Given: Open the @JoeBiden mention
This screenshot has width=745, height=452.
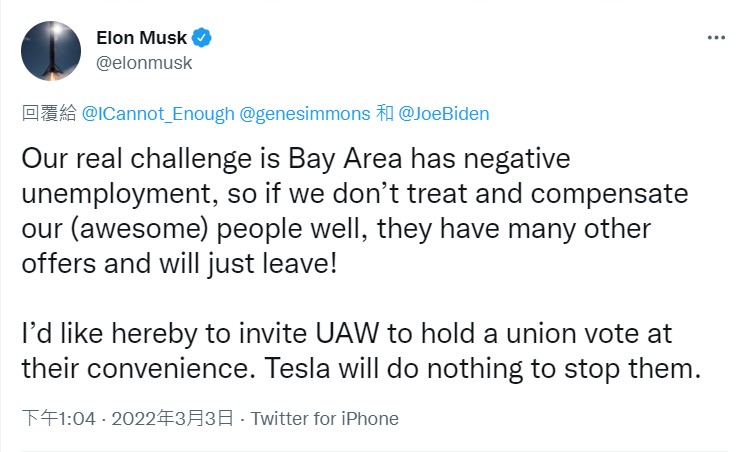Looking at the screenshot, I should [x=444, y=114].
